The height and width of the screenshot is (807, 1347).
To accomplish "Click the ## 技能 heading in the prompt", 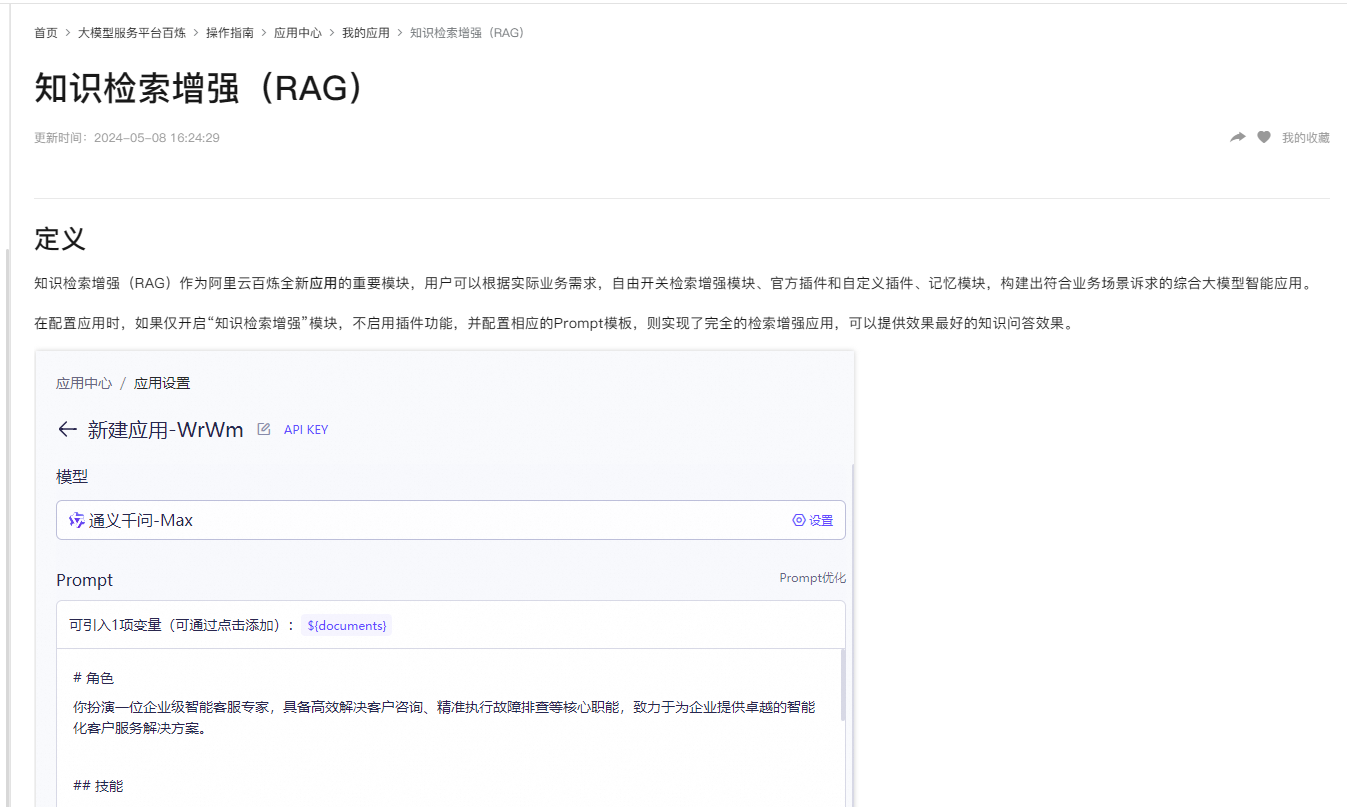I will coord(98,786).
